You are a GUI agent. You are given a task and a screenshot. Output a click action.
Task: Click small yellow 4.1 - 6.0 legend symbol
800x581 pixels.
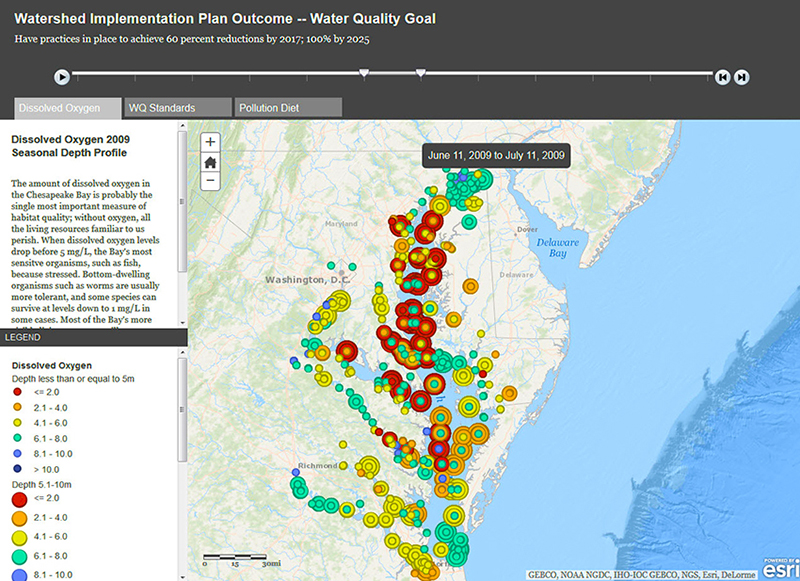[17, 422]
